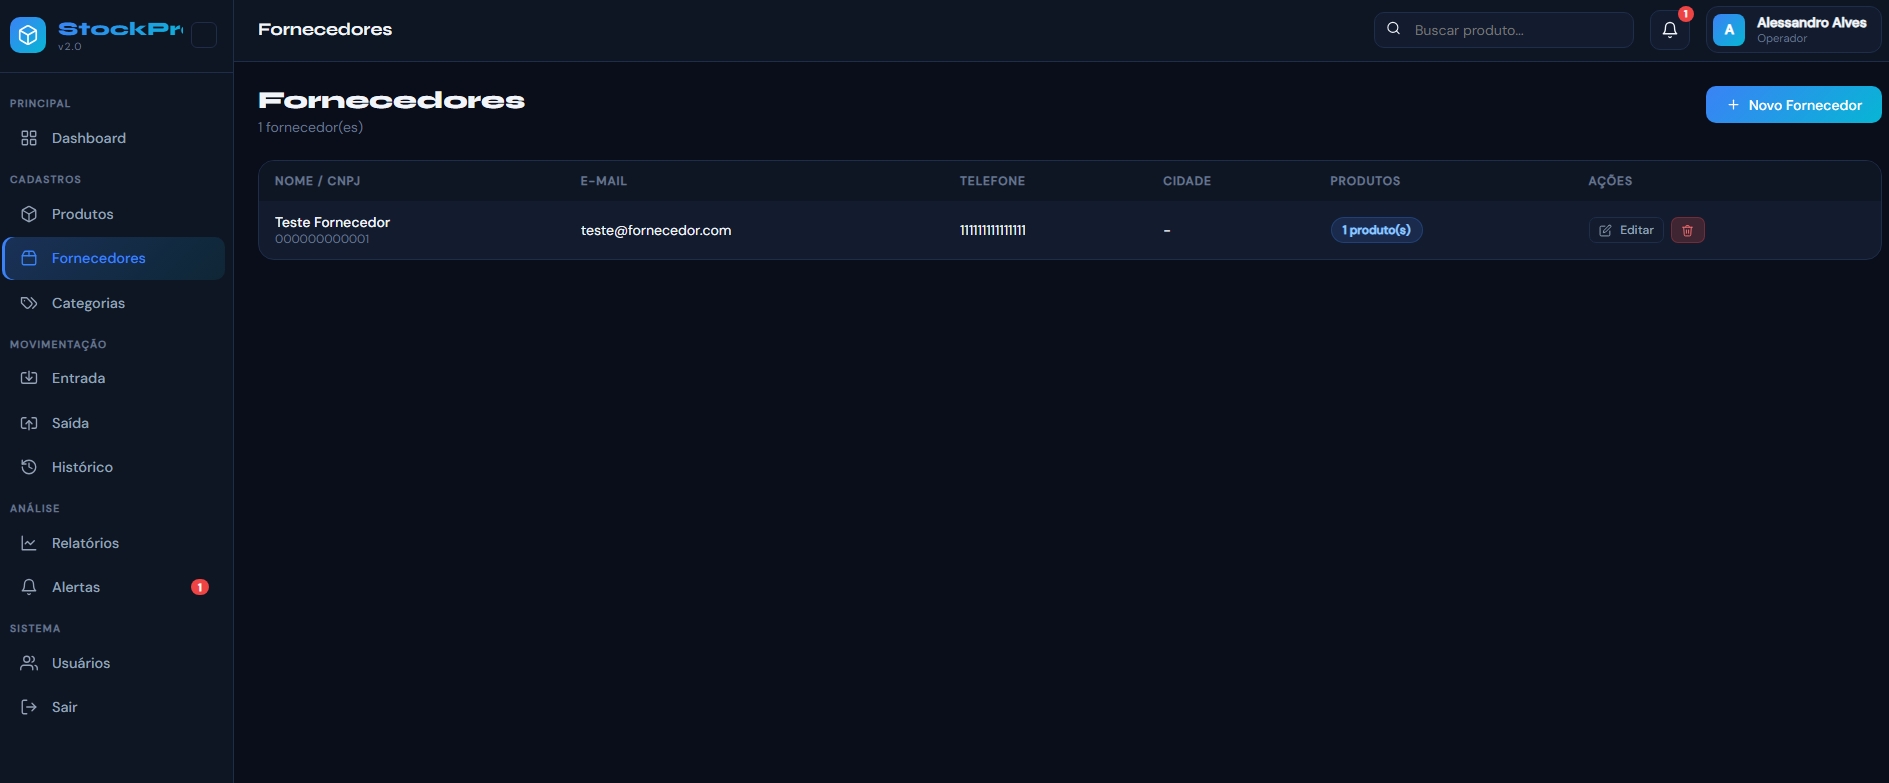
Task: Click the Buscar produto search field
Action: [x=1515, y=30]
